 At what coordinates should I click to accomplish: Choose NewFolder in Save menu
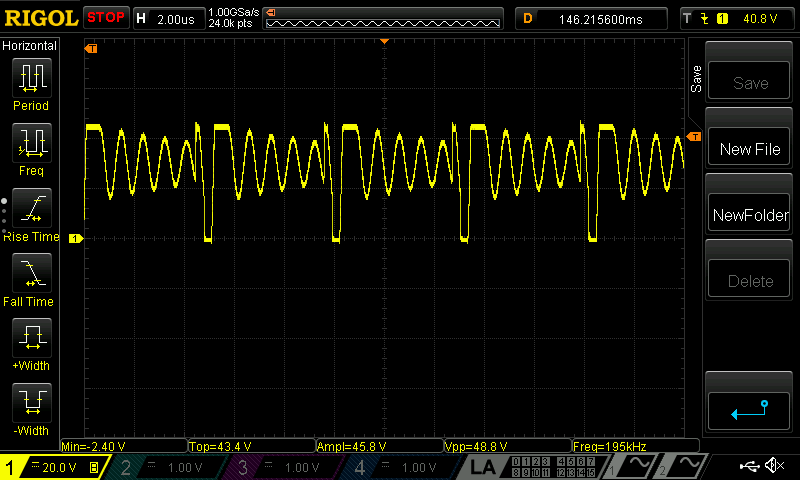coord(749,213)
